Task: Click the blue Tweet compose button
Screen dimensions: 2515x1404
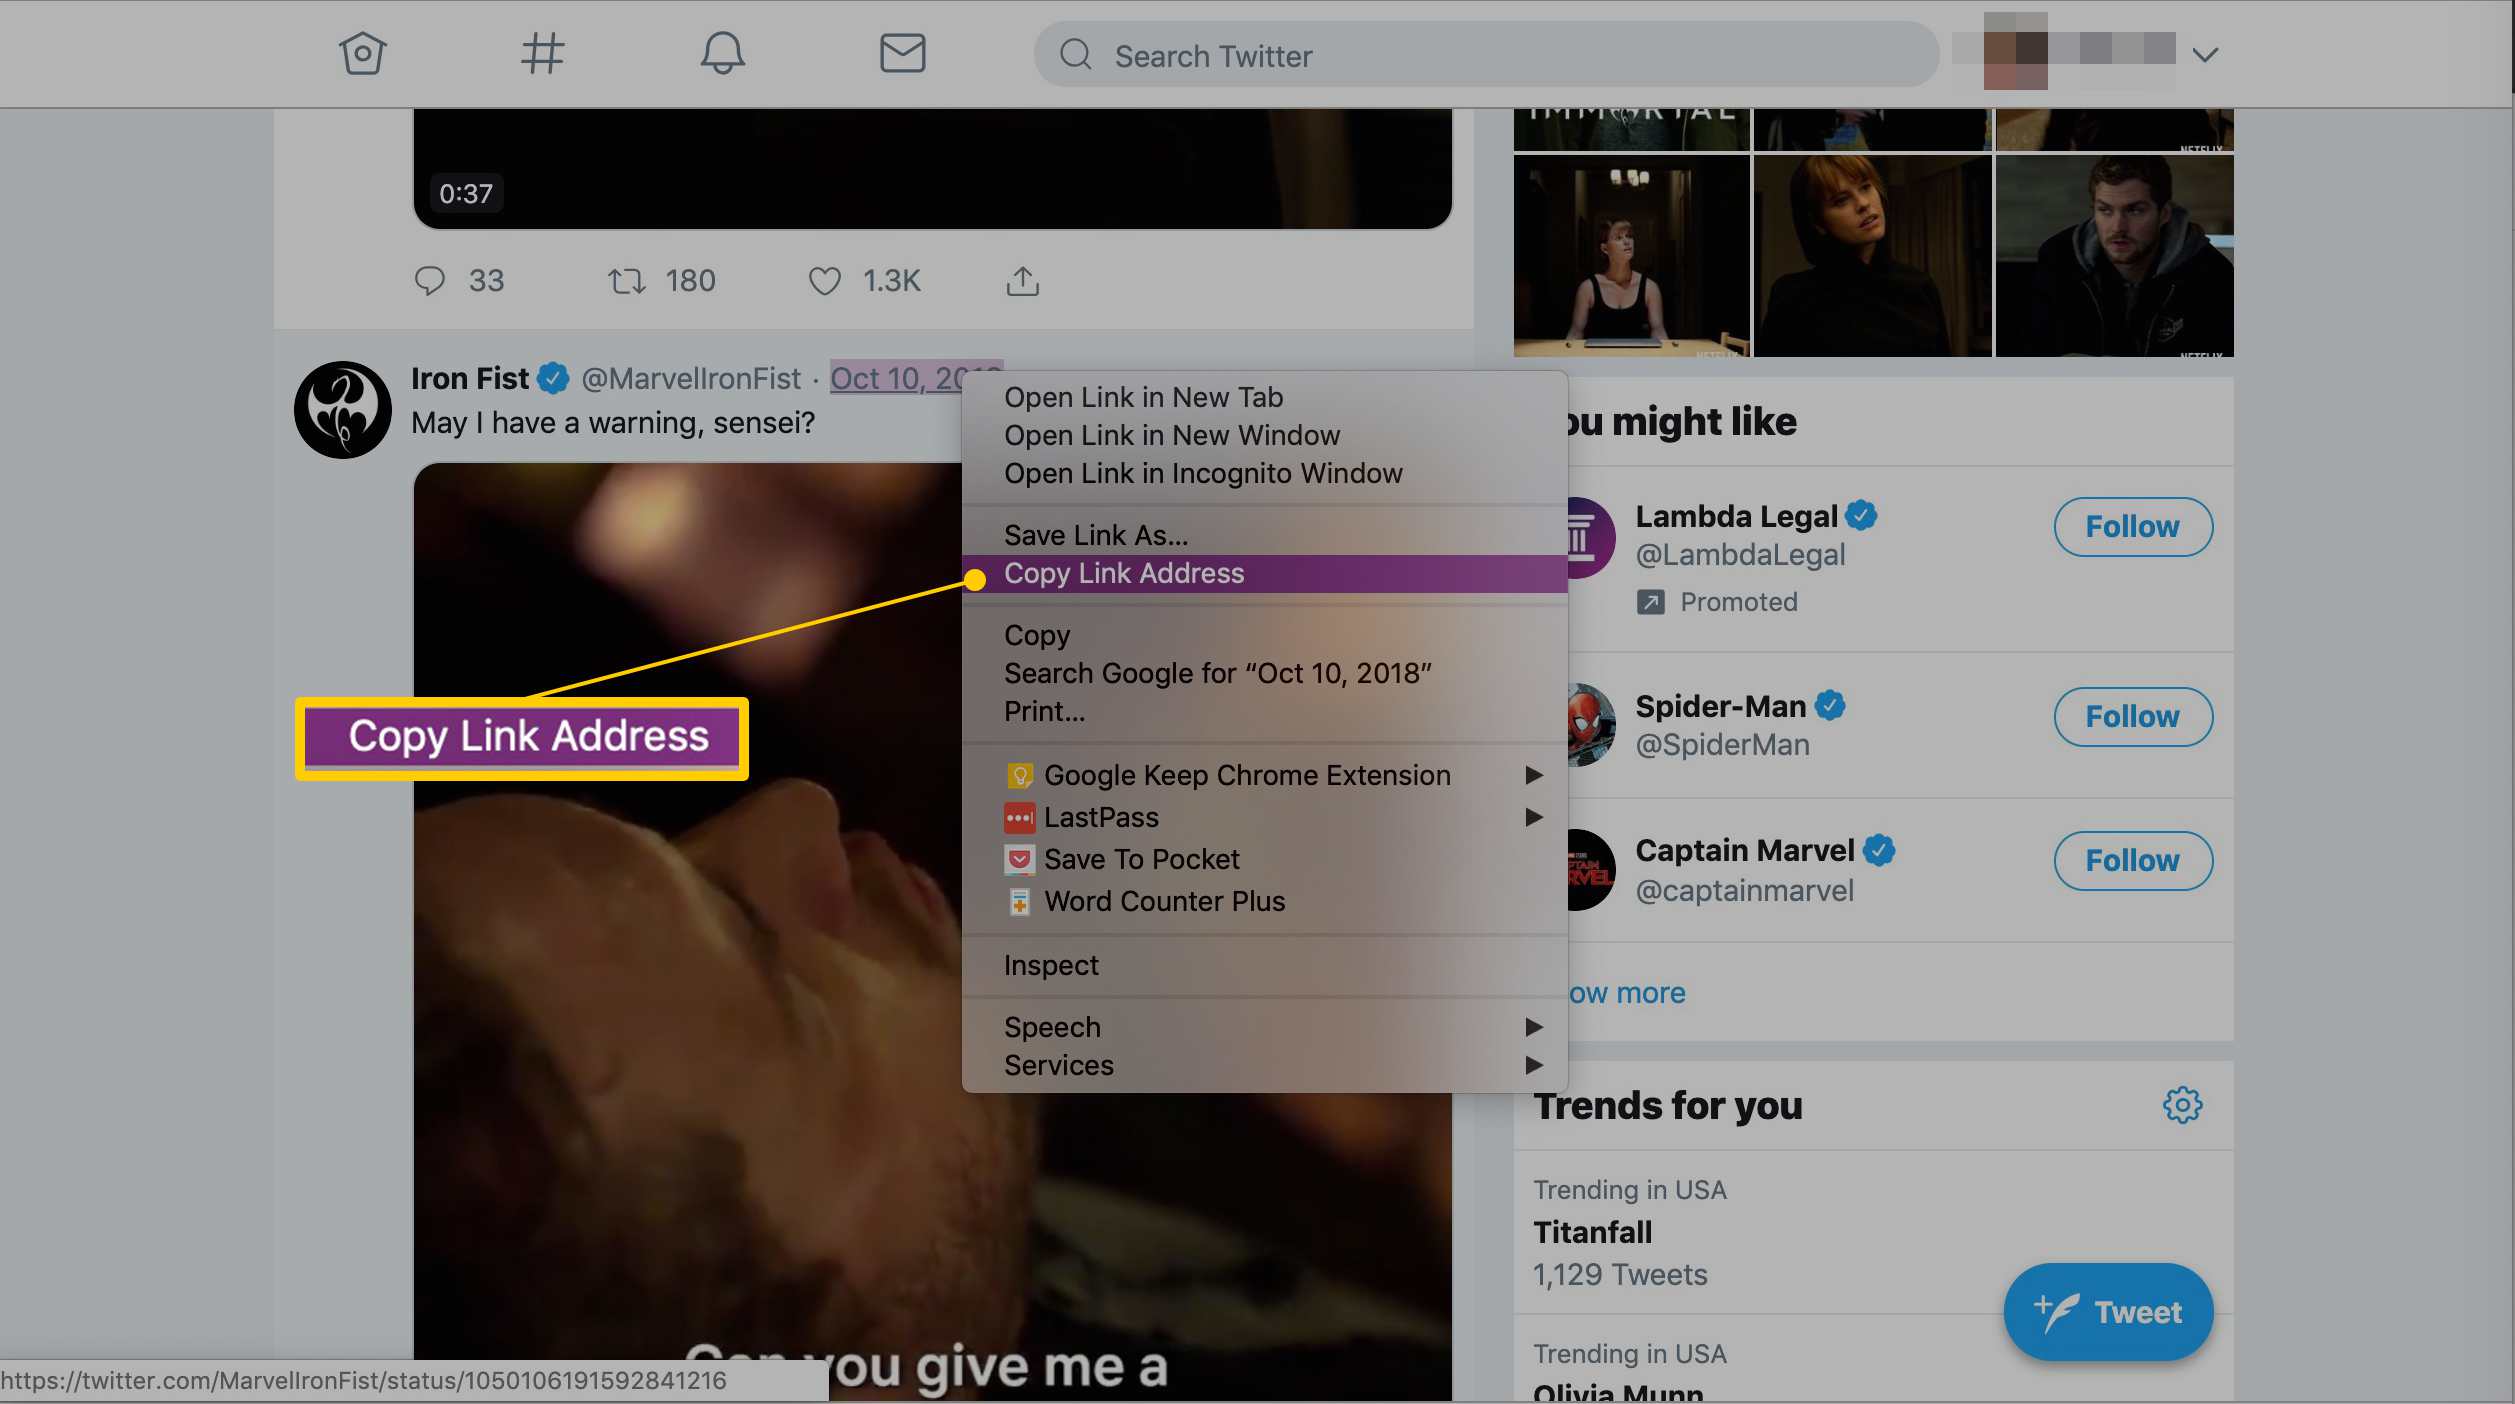Action: [2107, 1311]
